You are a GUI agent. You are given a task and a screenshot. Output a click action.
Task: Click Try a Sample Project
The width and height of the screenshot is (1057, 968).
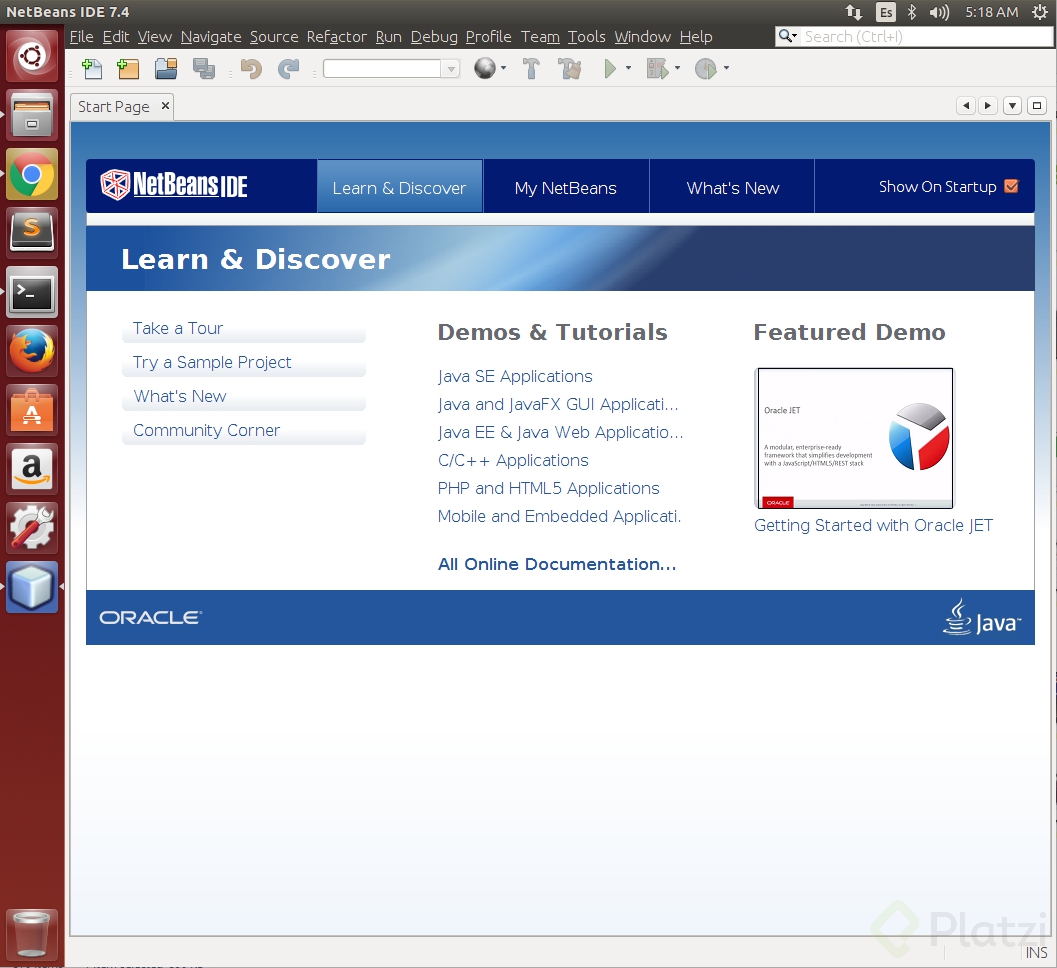[244, 363]
